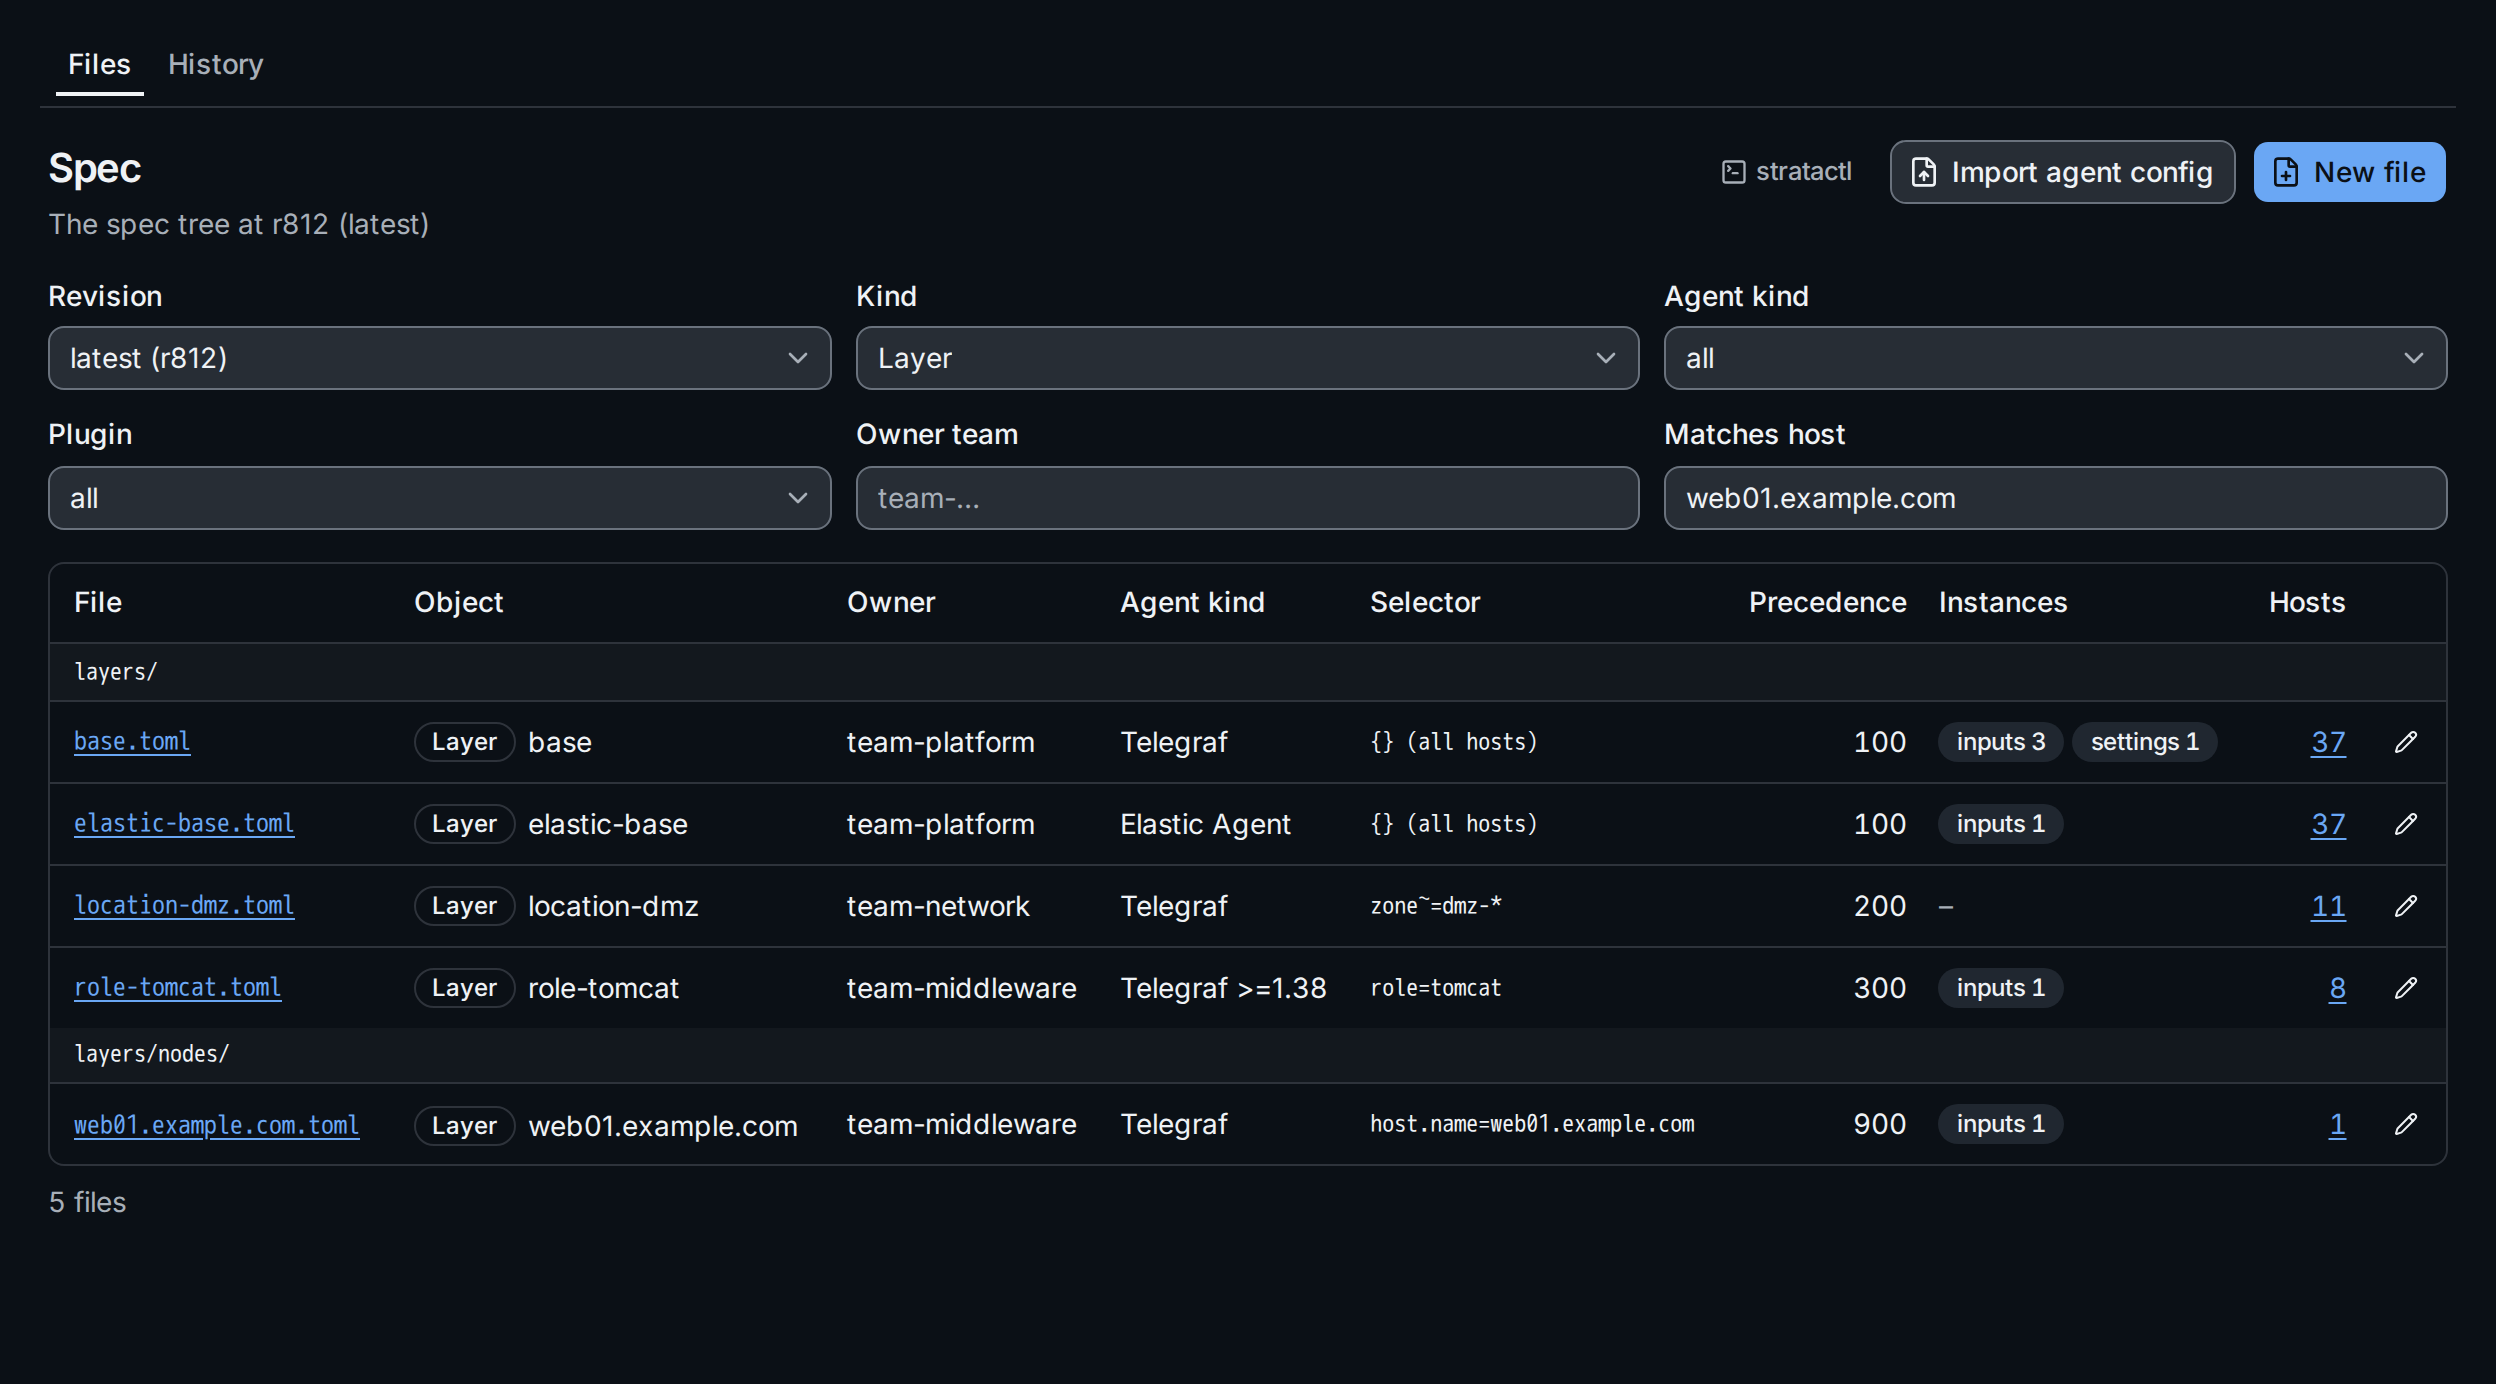This screenshot has height=1384, width=2496.
Task: Click the settings 1 badge for base
Action: point(2144,742)
